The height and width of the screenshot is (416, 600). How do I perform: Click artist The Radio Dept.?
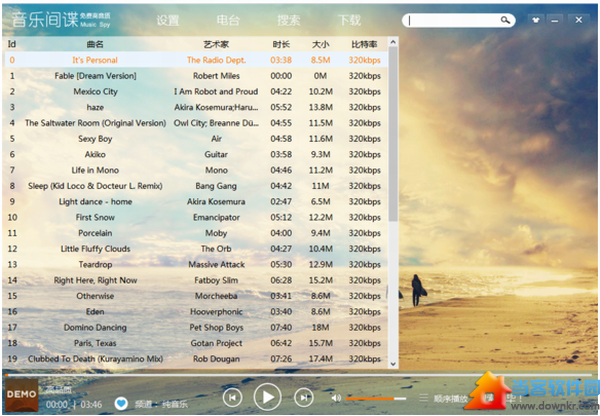216,60
